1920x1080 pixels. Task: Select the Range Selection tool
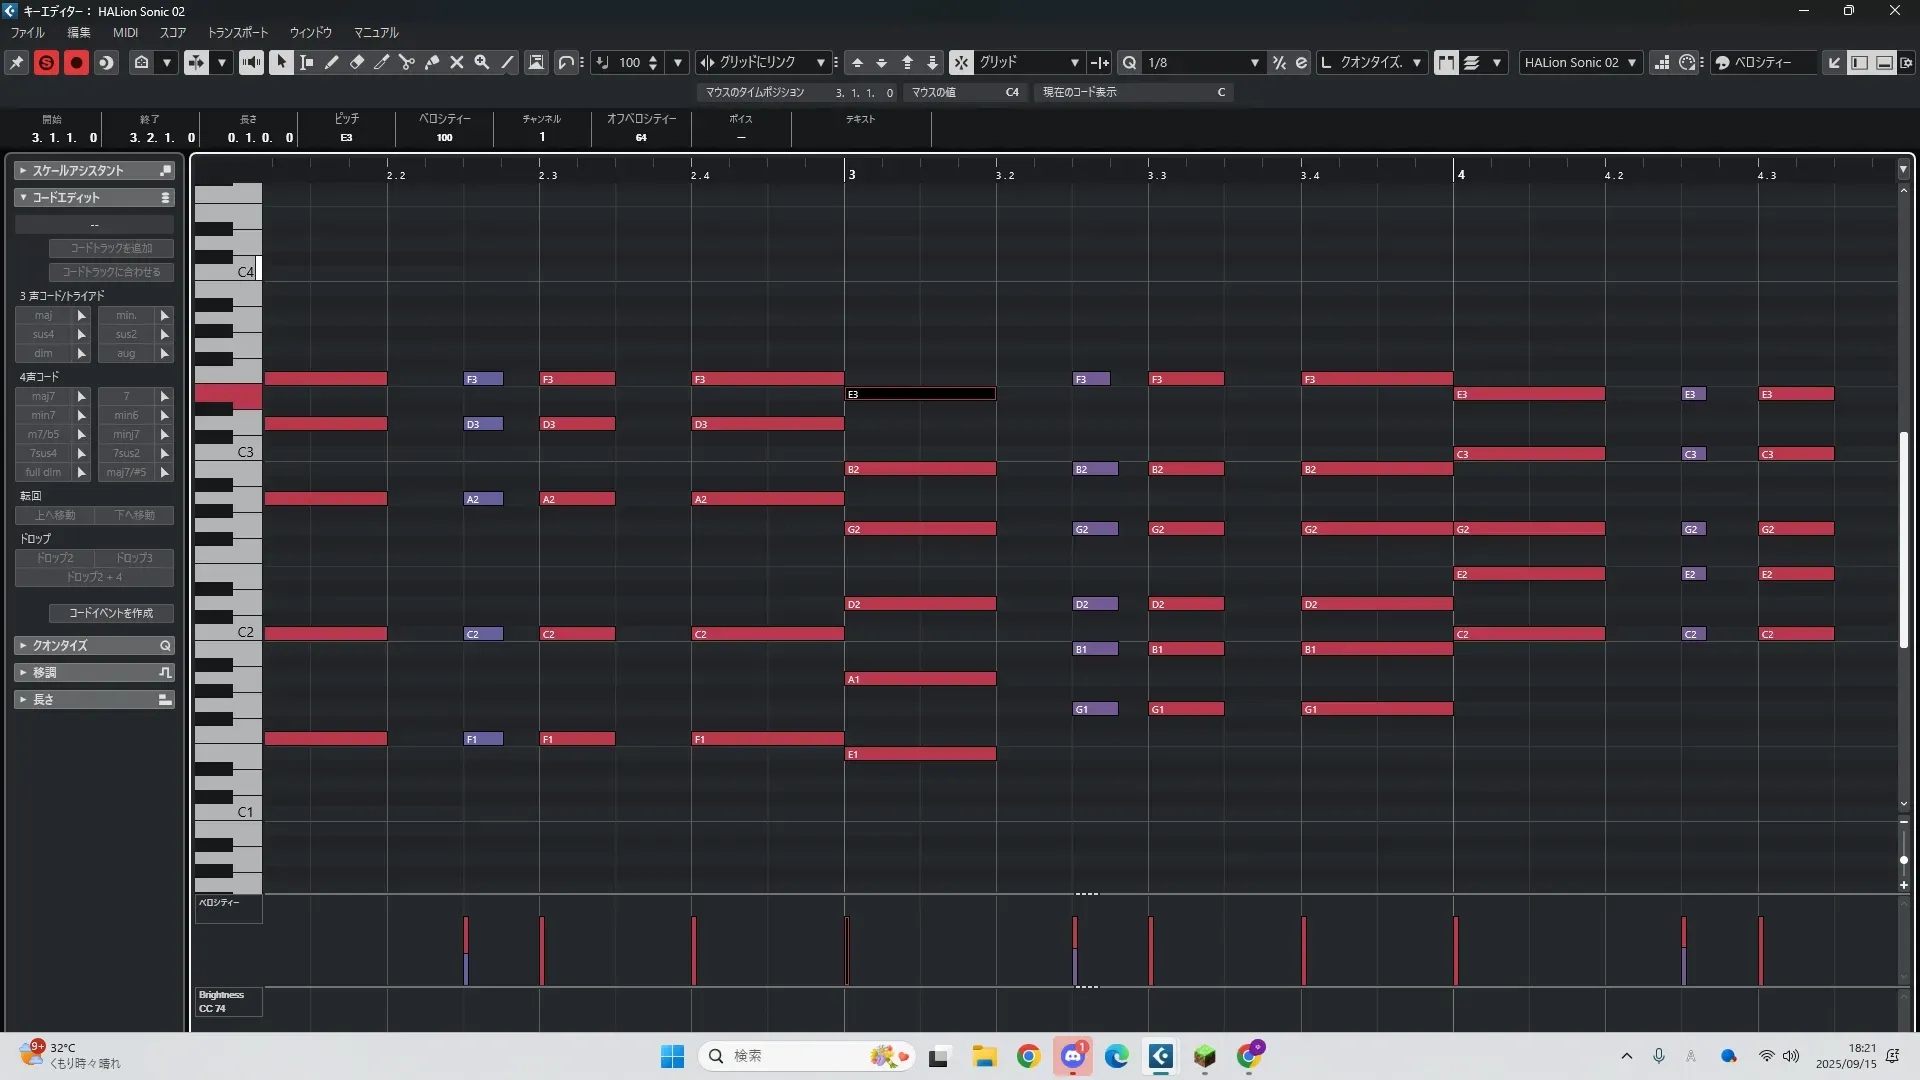(x=307, y=62)
